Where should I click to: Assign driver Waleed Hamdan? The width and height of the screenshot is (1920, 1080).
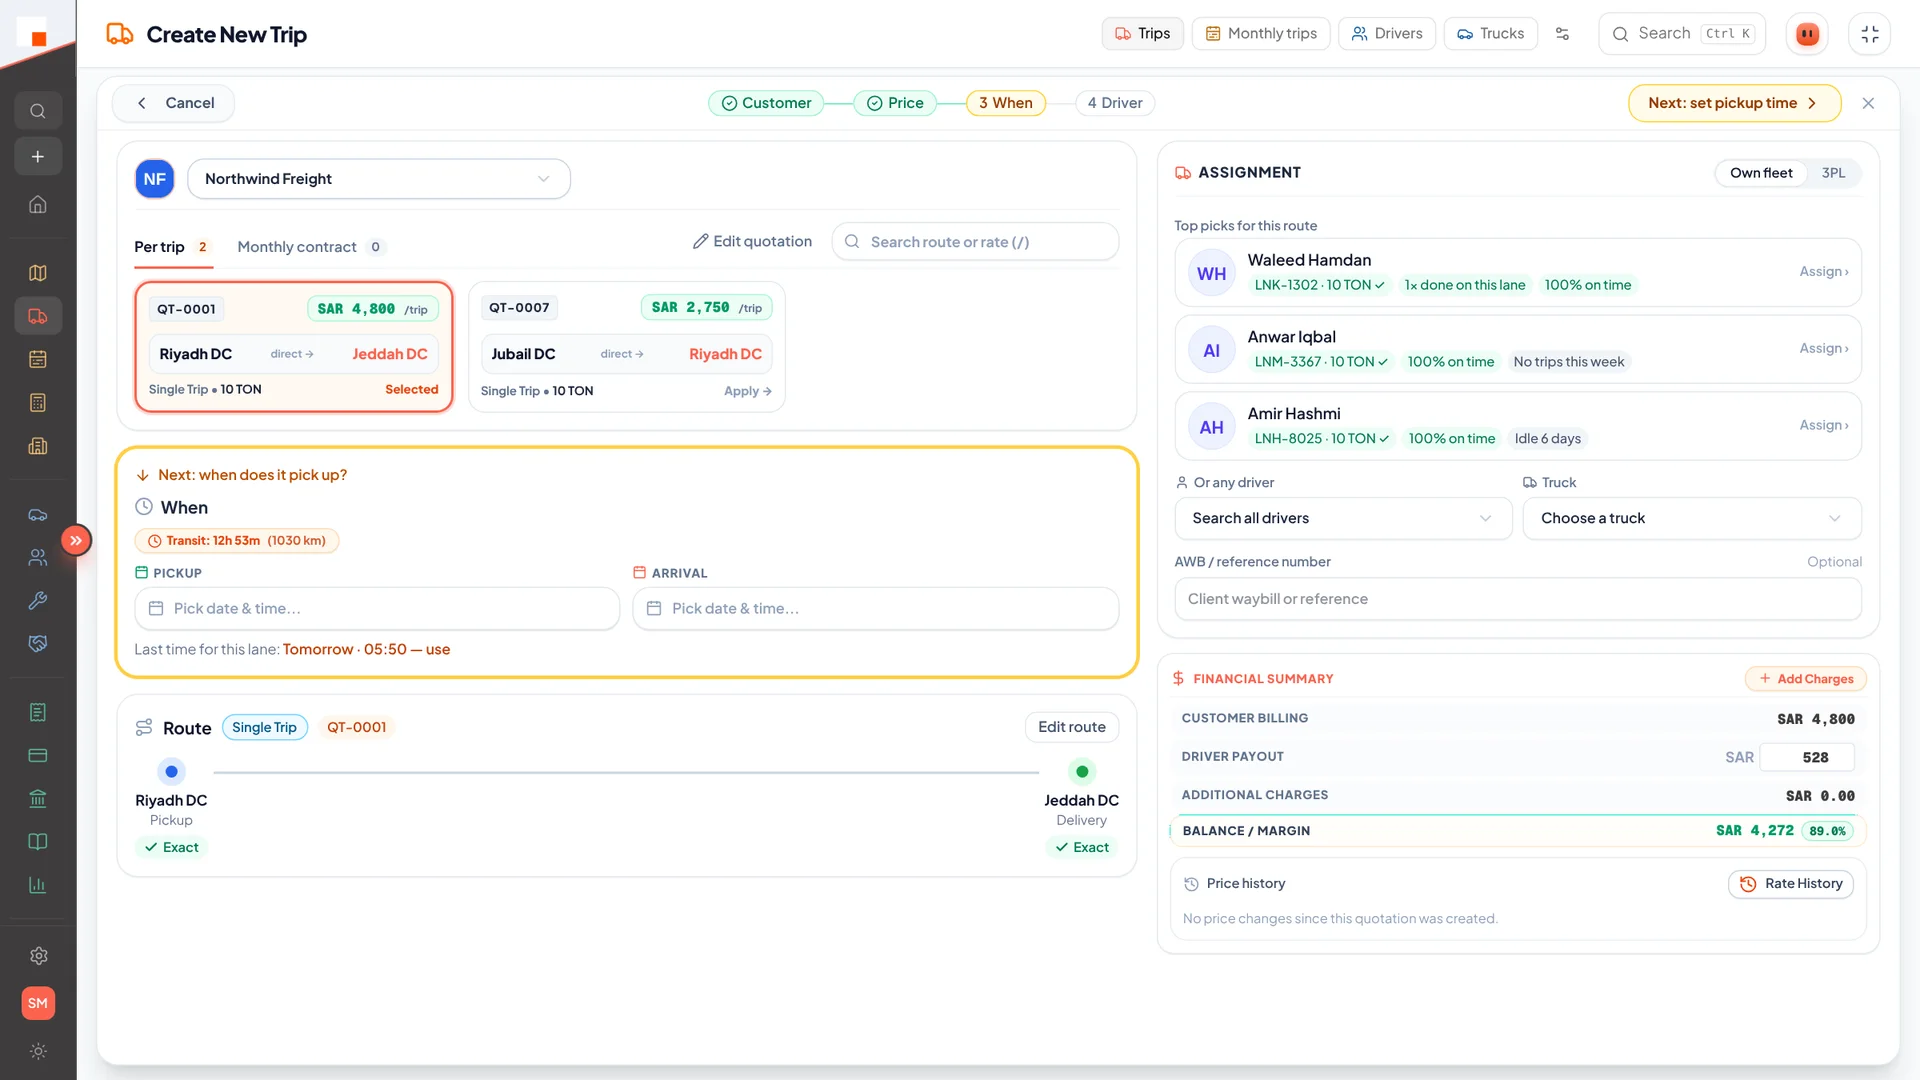1823,272
